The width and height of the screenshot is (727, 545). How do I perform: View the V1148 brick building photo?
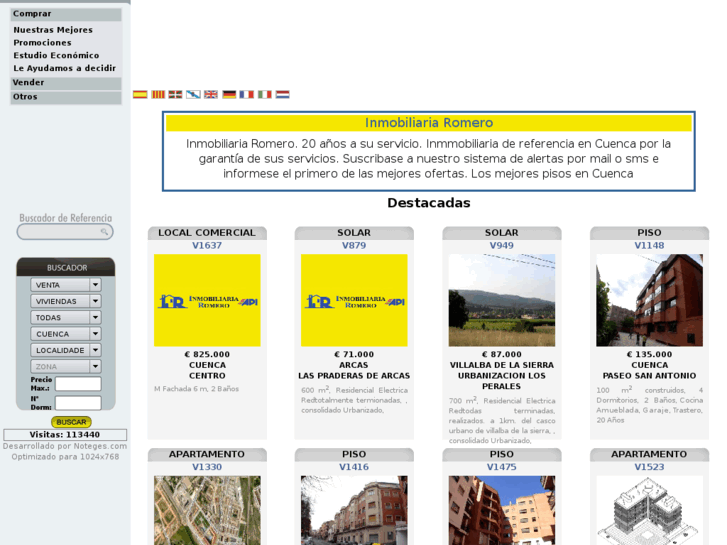coord(649,300)
